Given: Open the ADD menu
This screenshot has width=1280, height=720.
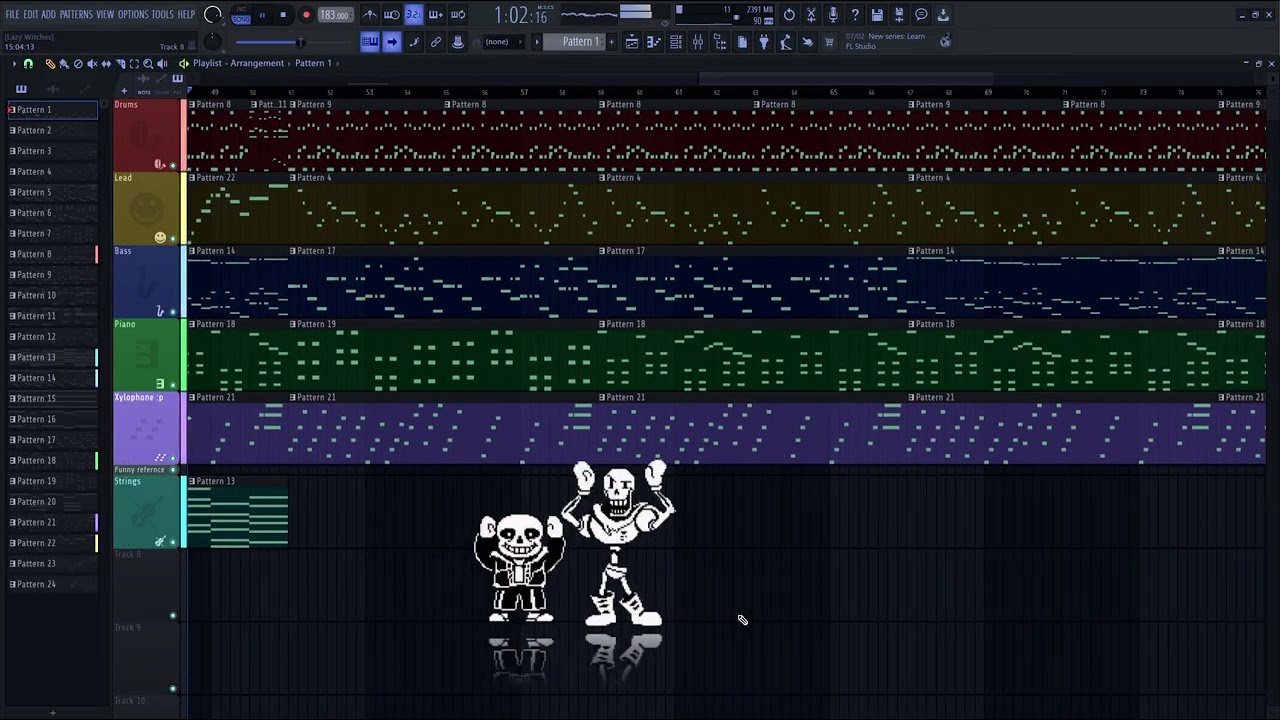Looking at the screenshot, I should [x=48, y=15].
